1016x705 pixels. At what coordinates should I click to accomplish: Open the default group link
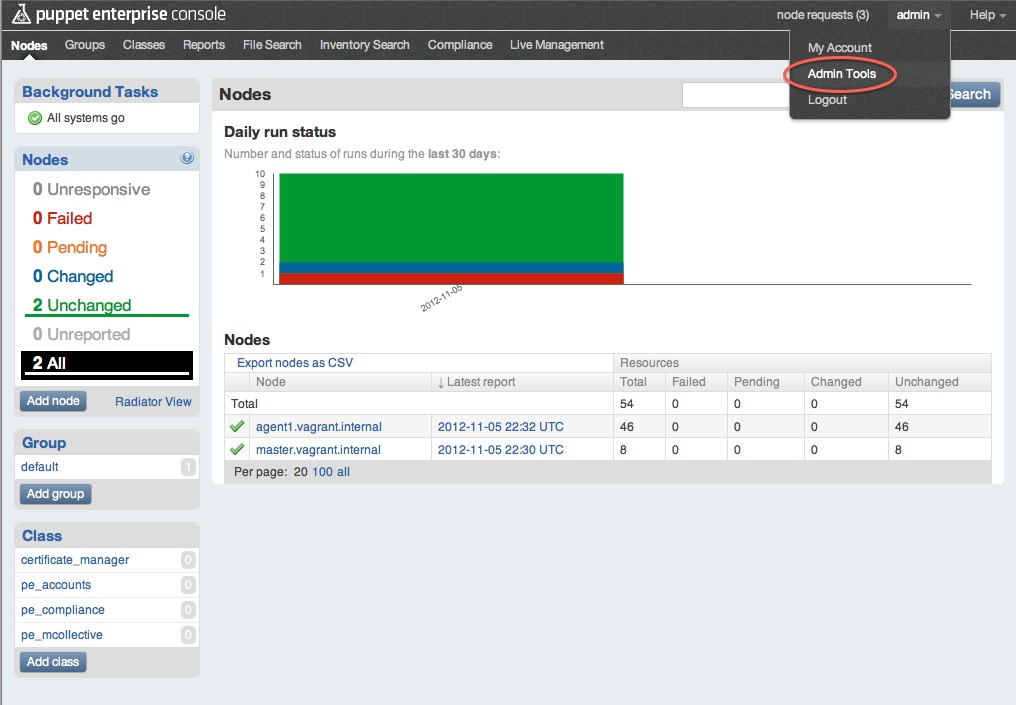click(40, 467)
